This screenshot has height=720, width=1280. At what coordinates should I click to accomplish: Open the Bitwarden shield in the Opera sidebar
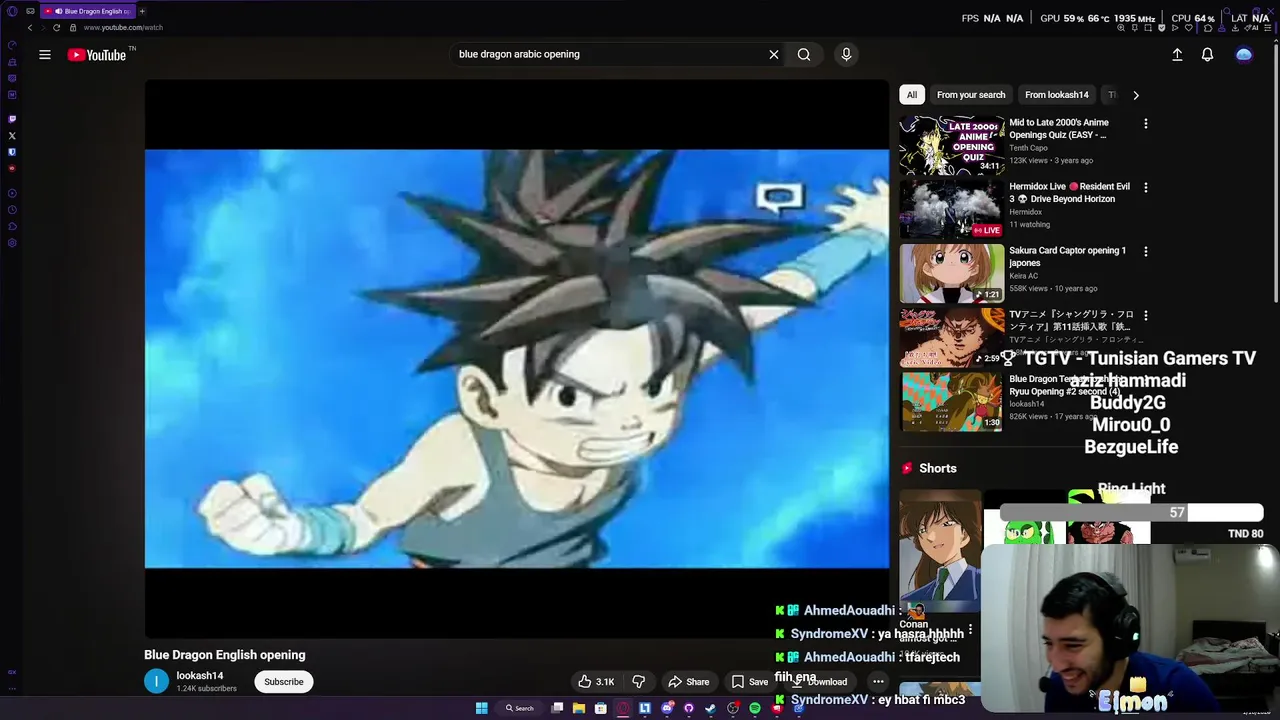click(x=12, y=152)
